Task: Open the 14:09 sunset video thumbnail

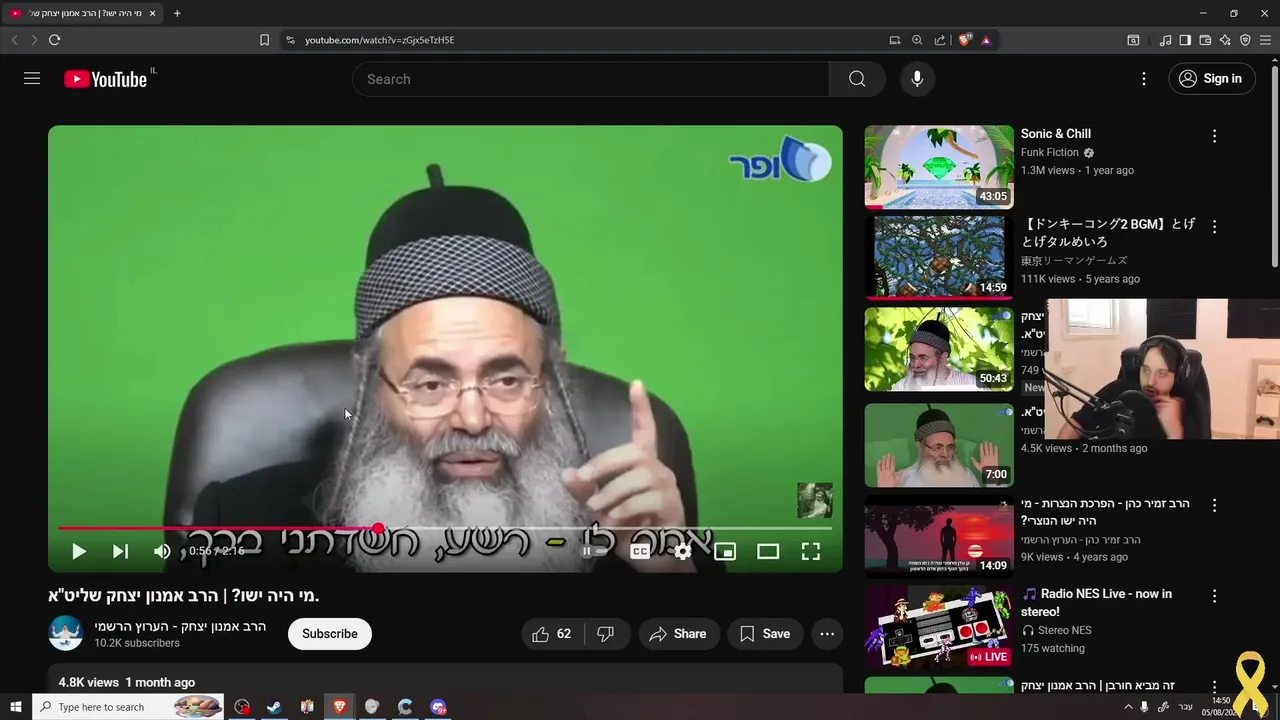Action: point(939,537)
